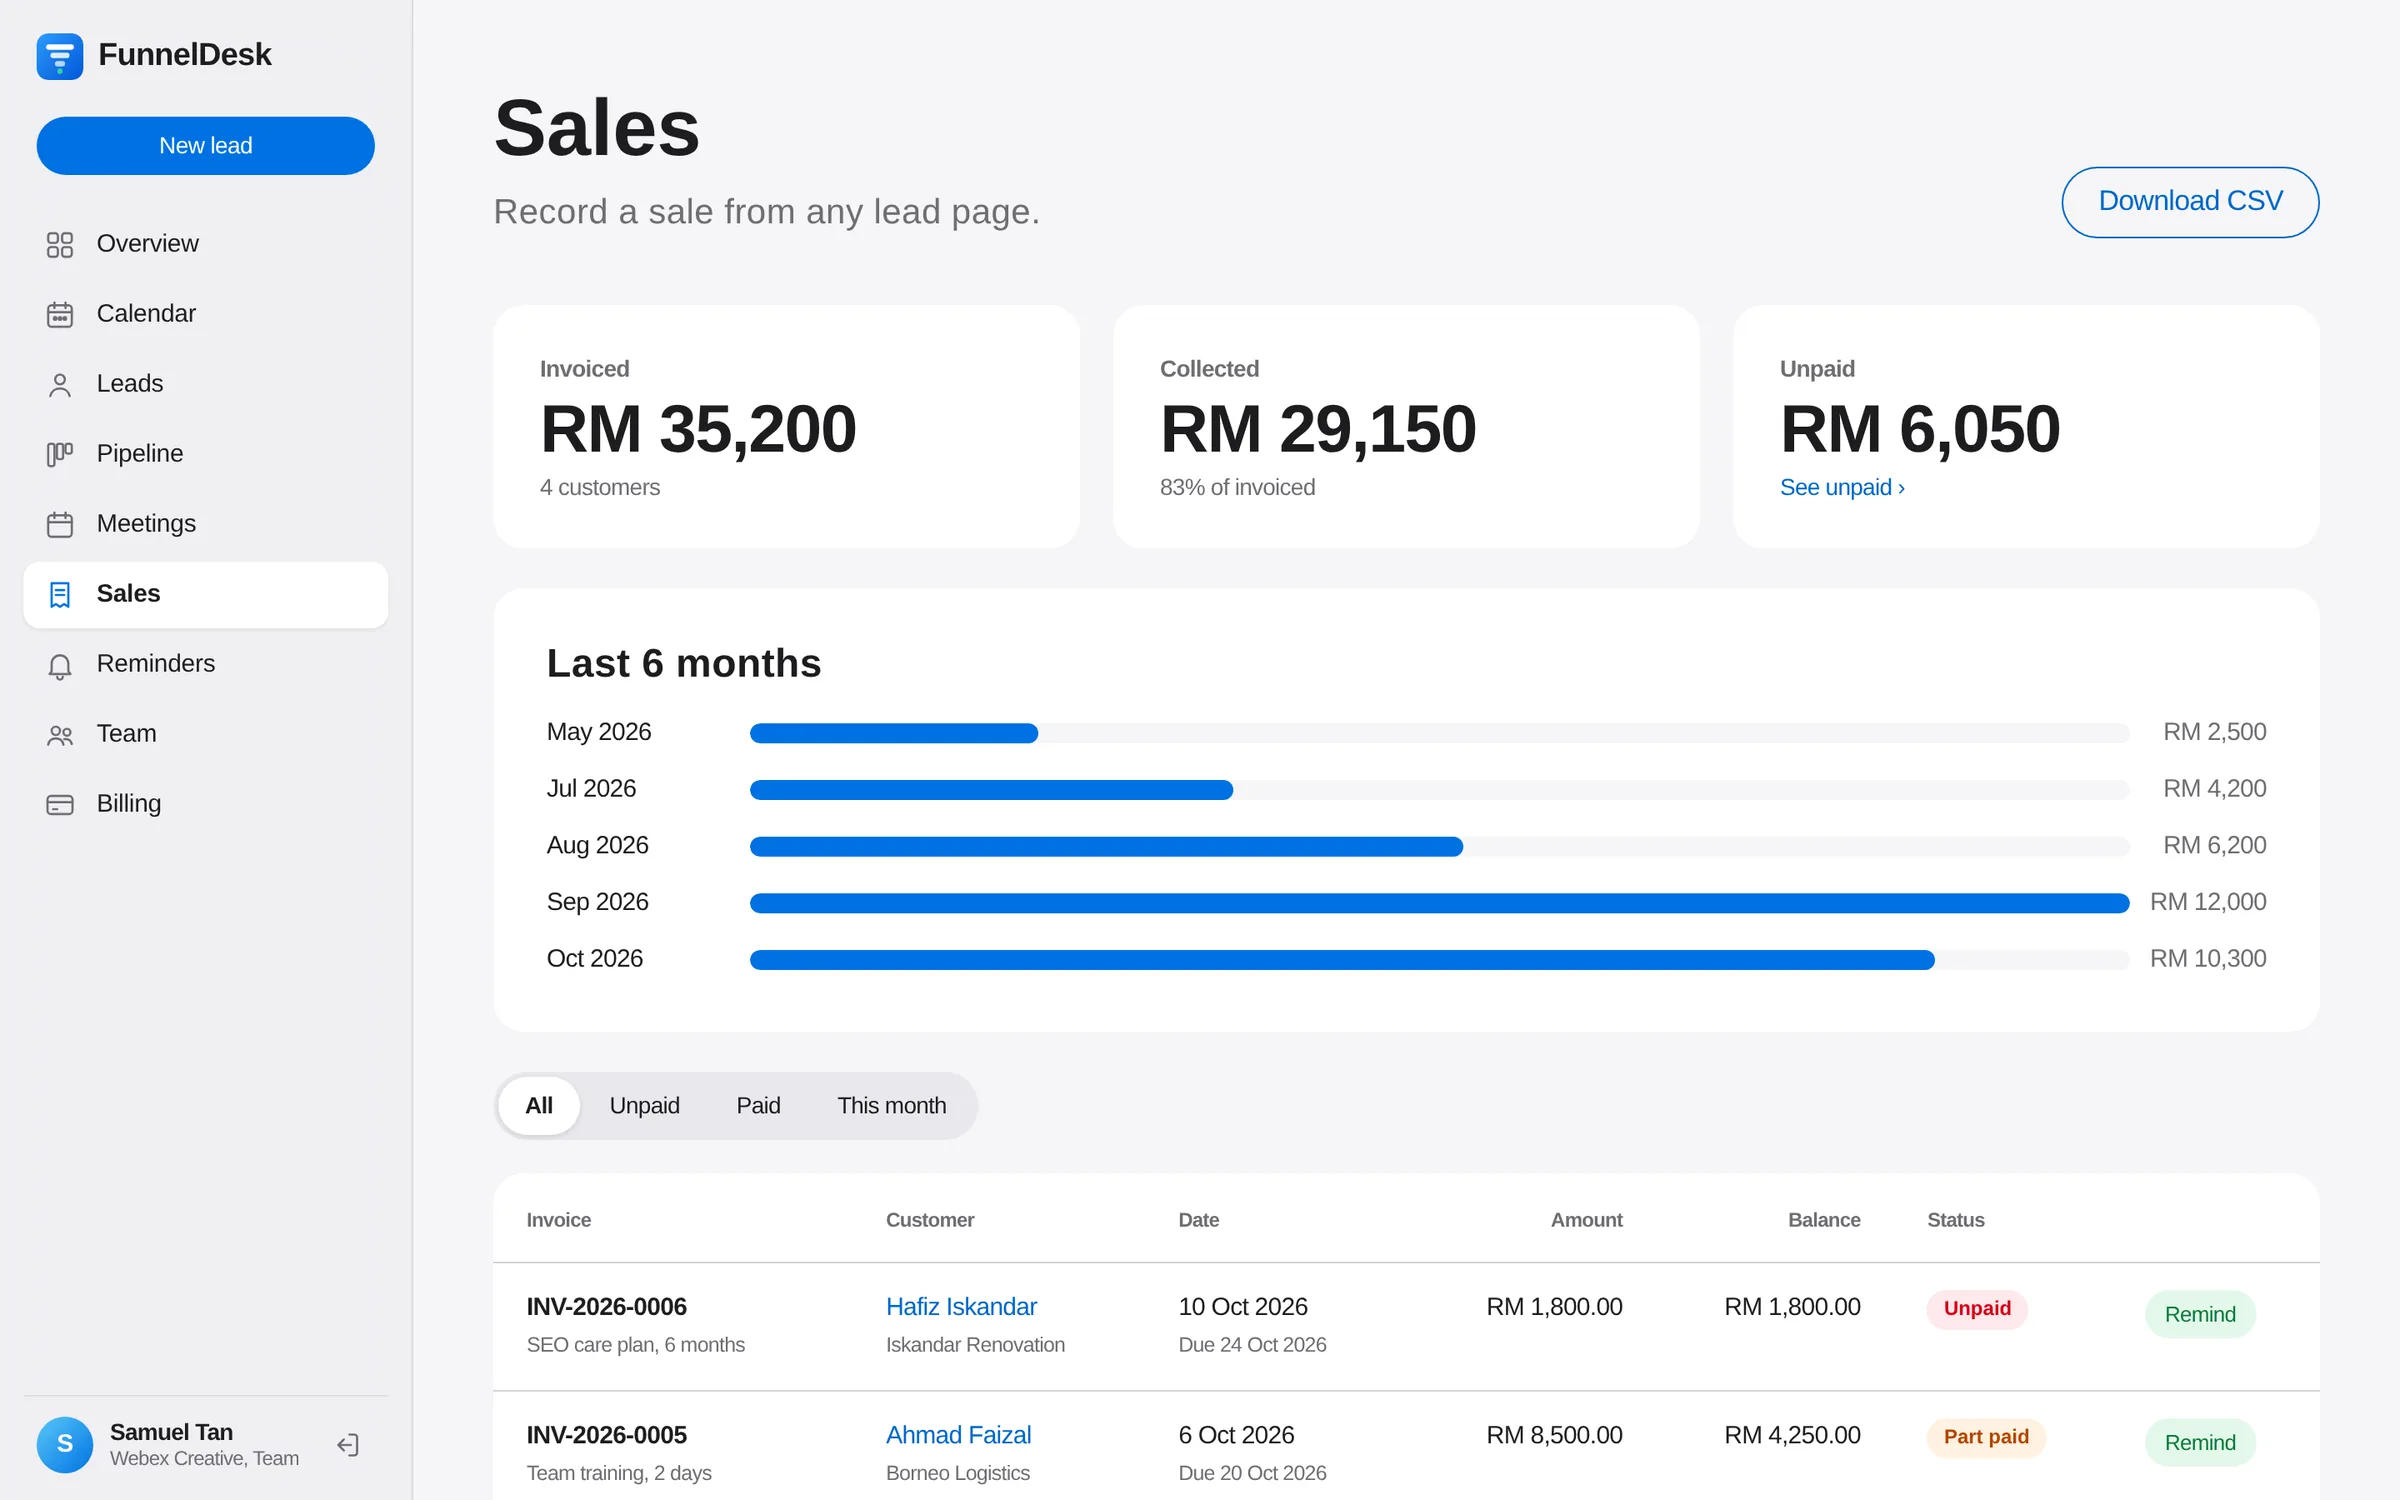Navigate to Leads

click(x=206, y=384)
